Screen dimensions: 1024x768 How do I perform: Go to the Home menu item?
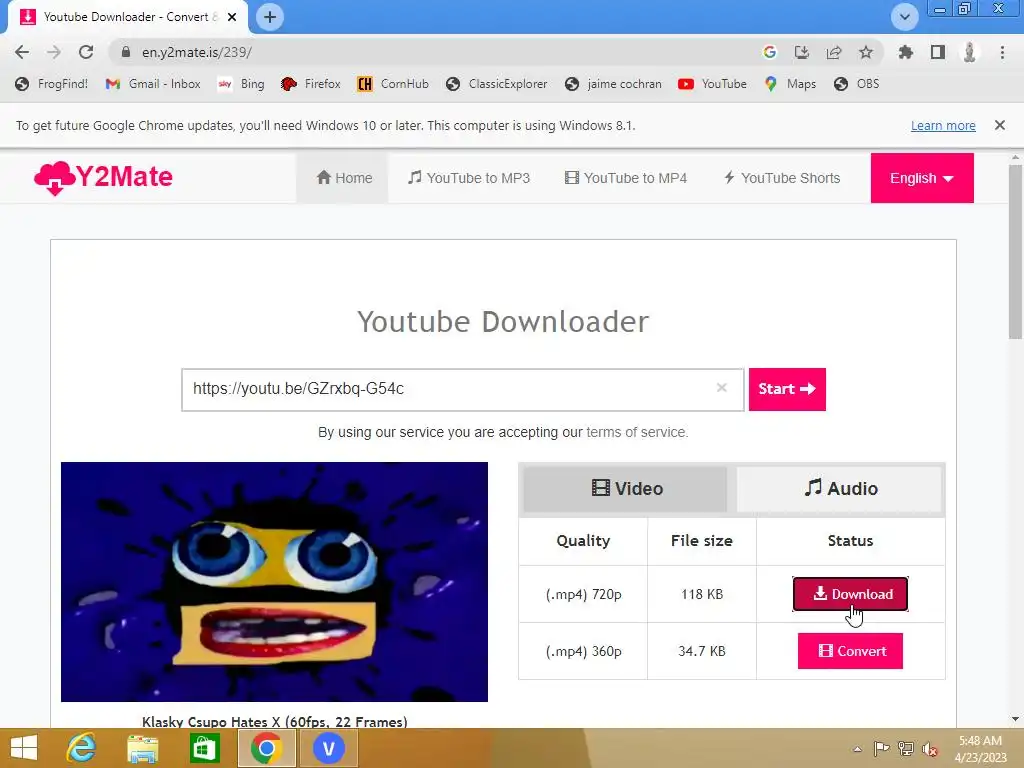344,178
